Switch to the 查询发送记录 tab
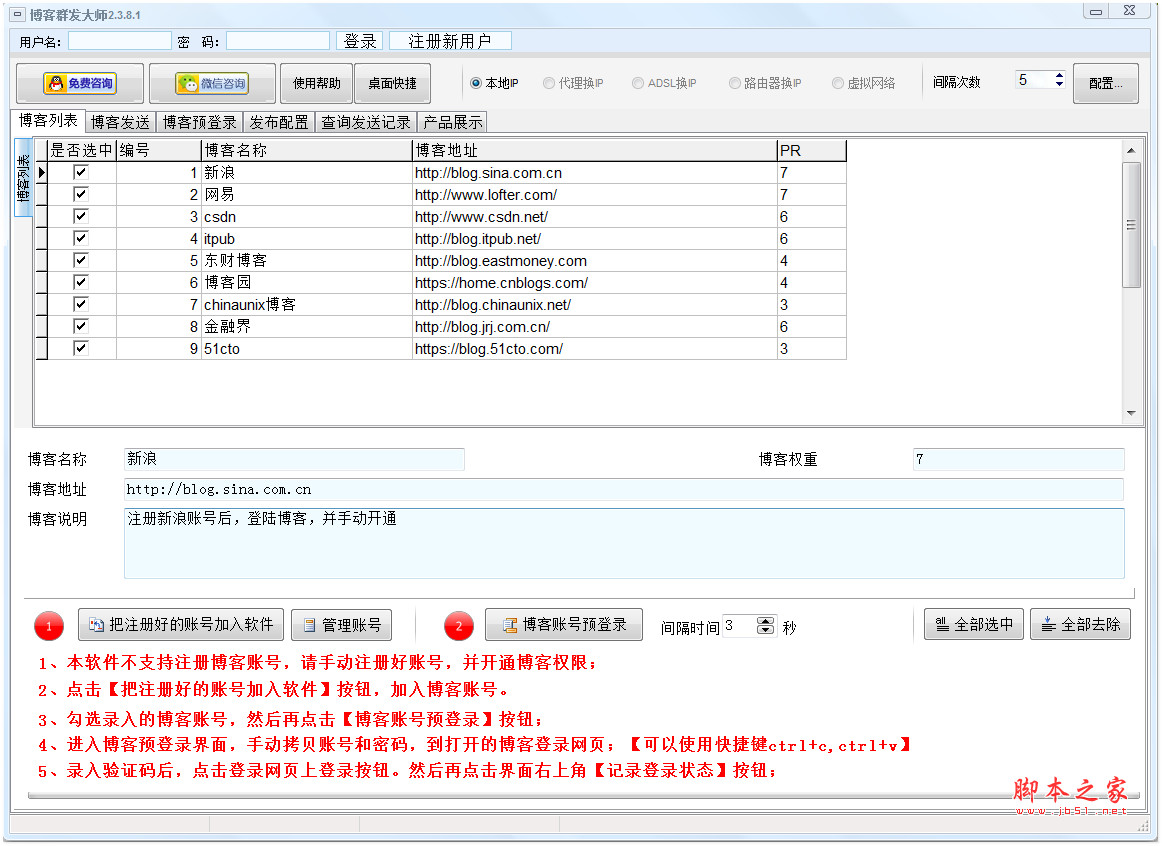The width and height of the screenshot is (1162, 846). click(366, 122)
